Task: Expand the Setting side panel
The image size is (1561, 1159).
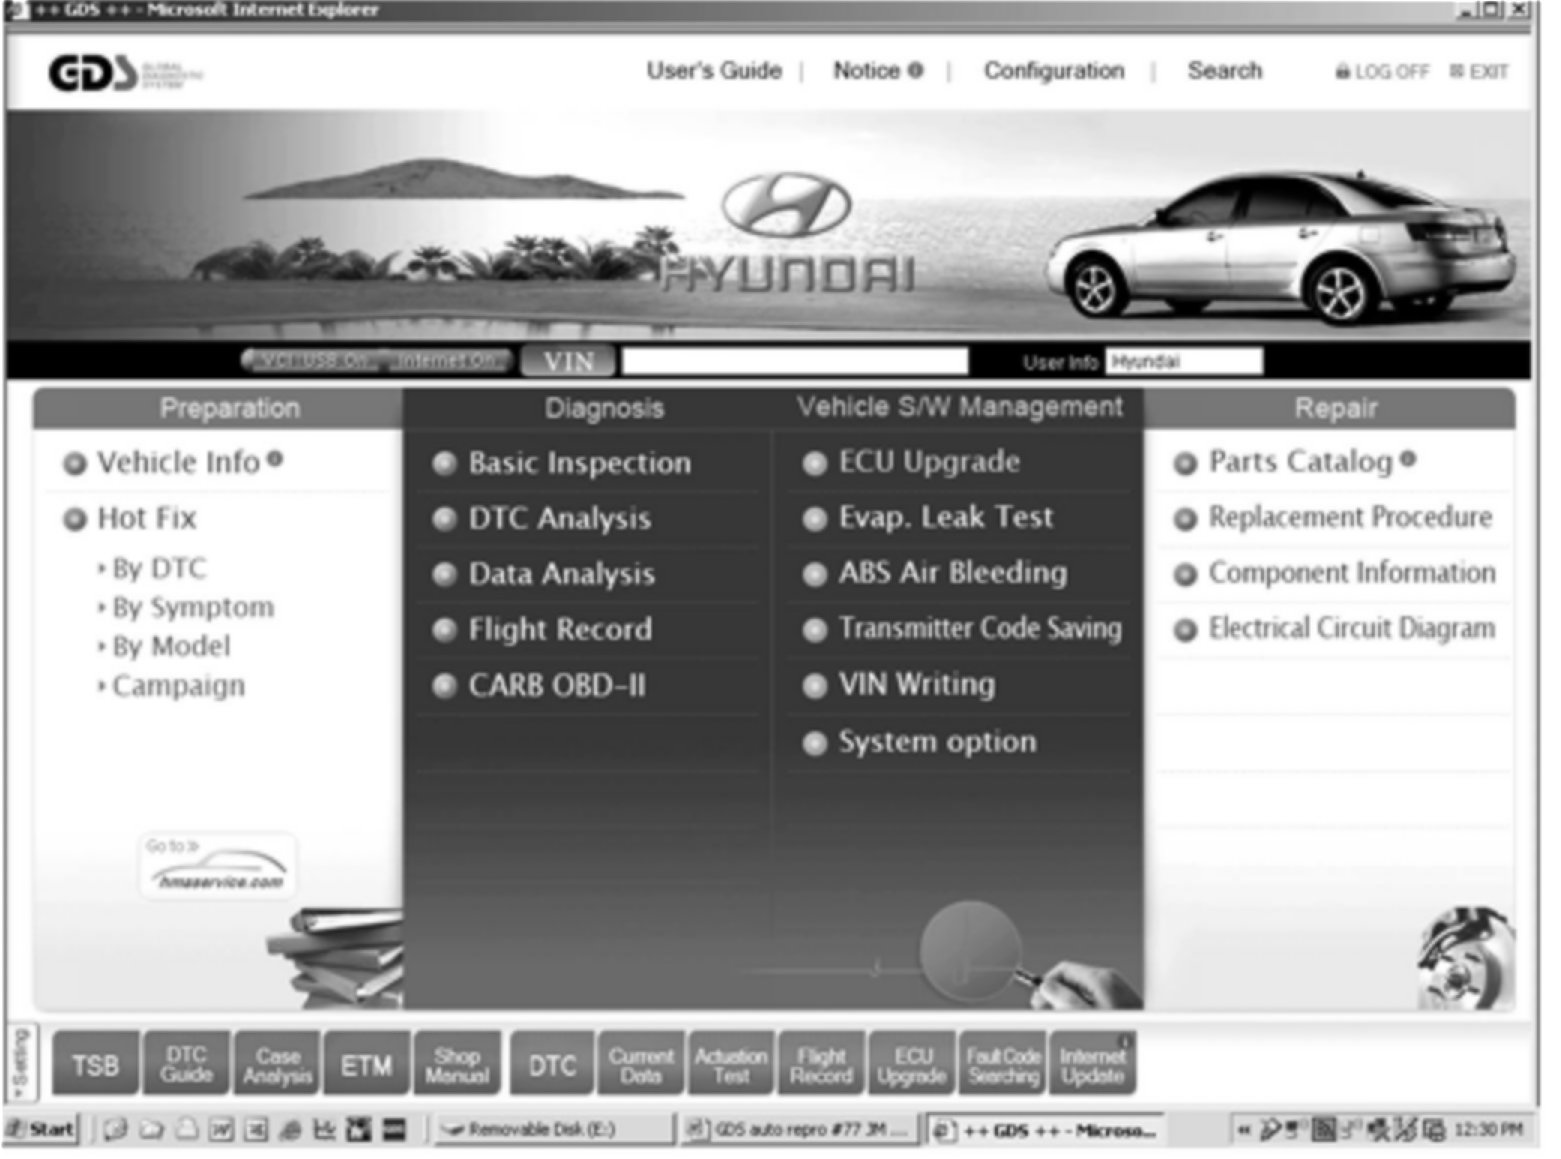Action: [20, 1062]
